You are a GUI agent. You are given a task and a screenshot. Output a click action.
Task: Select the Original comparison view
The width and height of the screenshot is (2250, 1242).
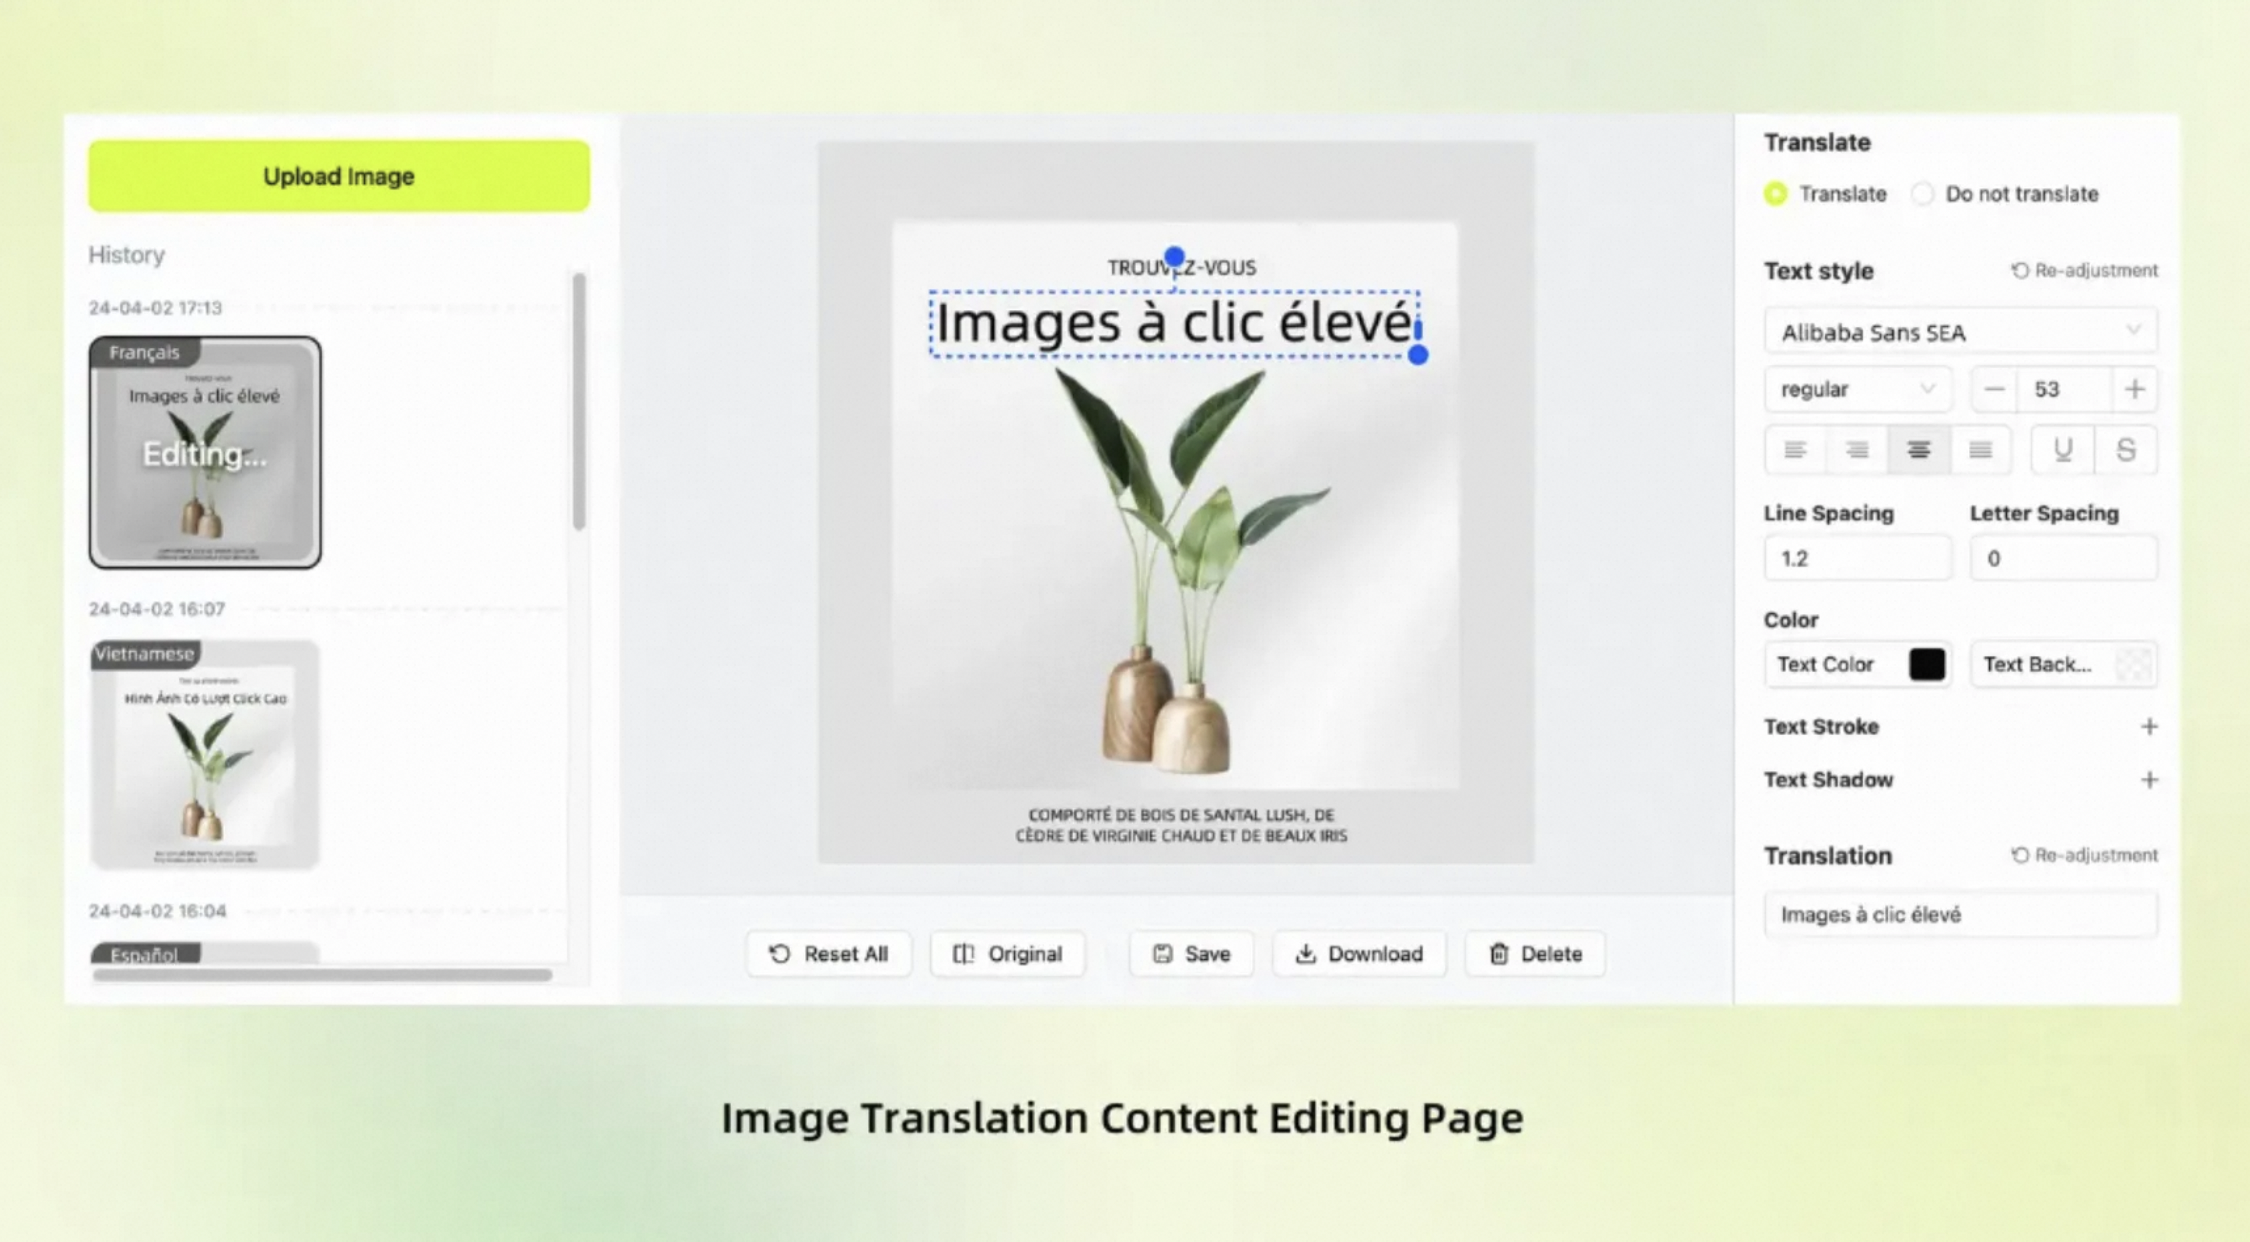click(1007, 953)
